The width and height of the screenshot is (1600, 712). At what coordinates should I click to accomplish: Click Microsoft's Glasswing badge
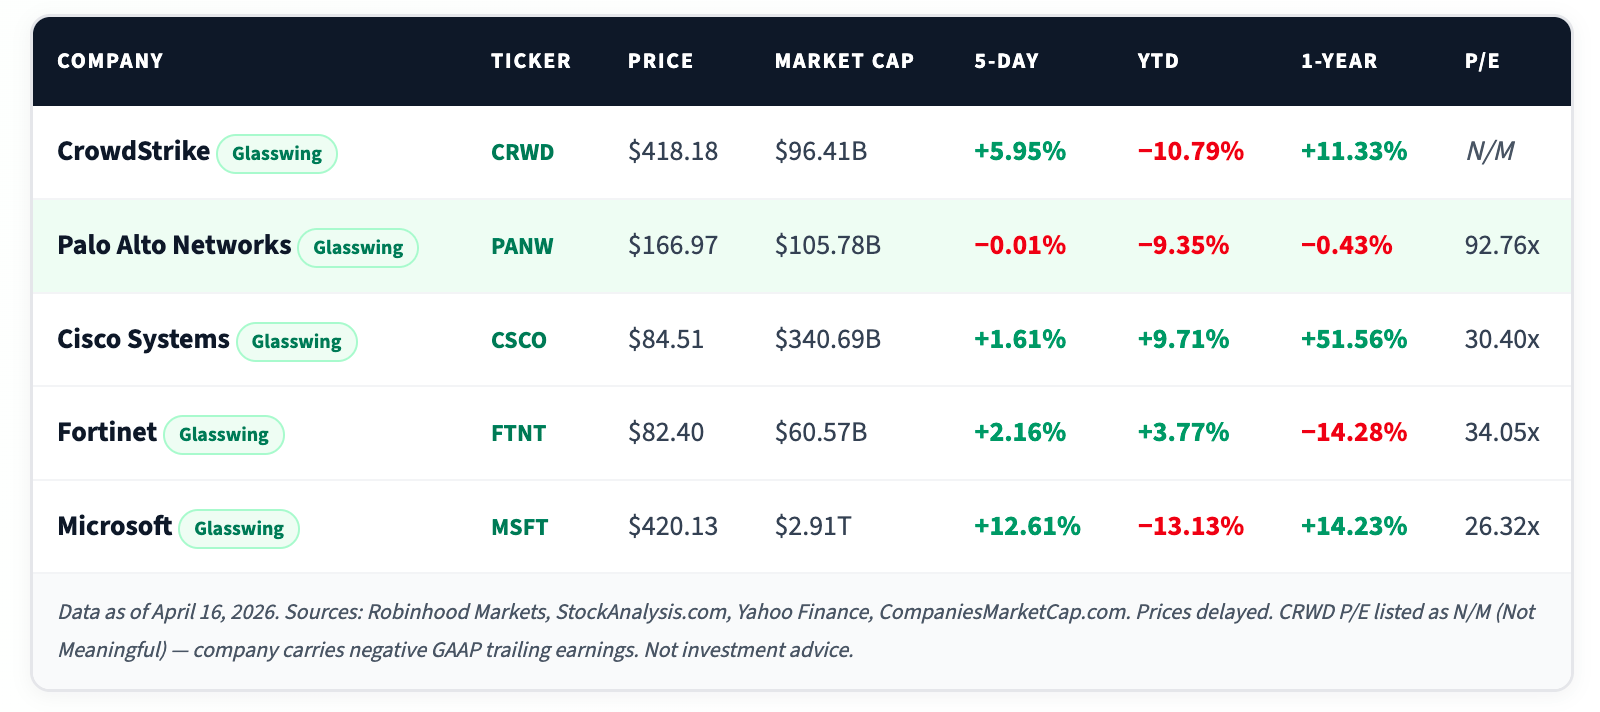(x=239, y=529)
